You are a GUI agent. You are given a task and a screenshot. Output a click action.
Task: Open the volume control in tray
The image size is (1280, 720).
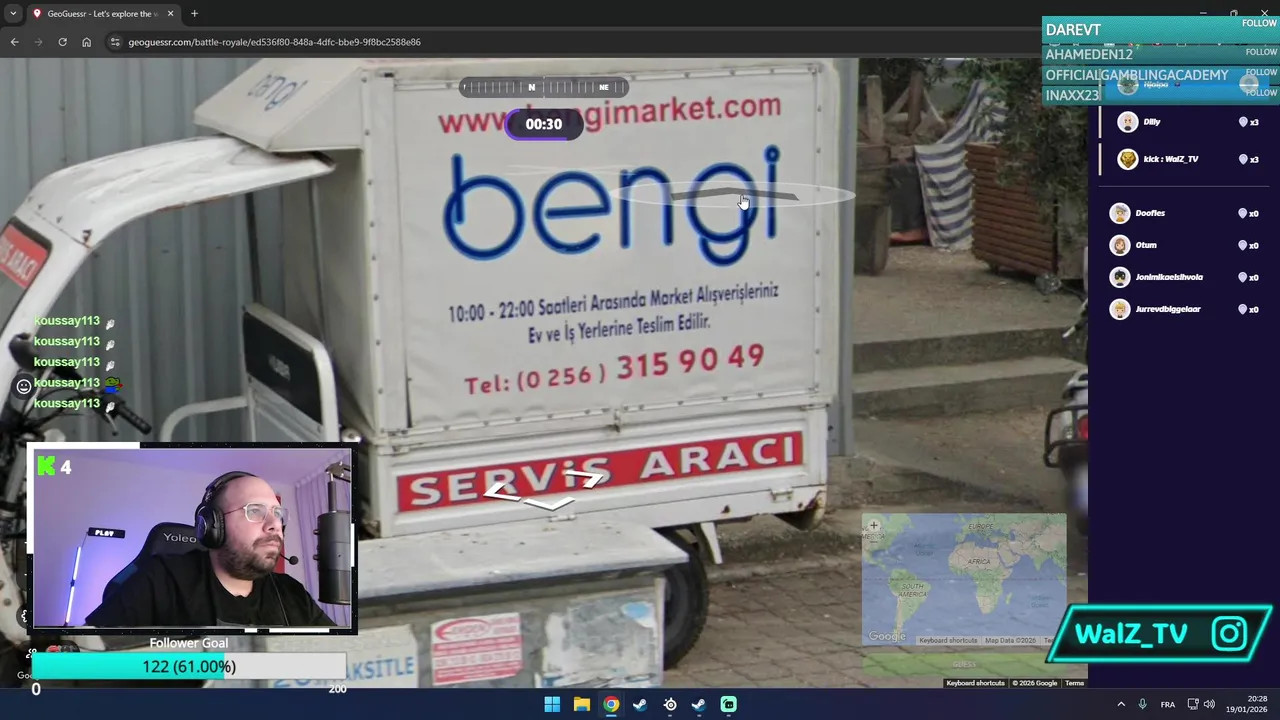pos(1209,704)
